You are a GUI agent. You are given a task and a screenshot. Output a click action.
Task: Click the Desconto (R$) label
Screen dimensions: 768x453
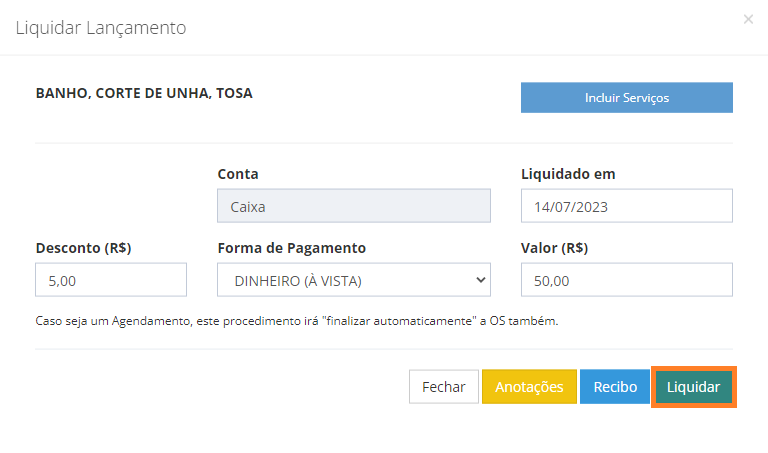coord(83,248)
